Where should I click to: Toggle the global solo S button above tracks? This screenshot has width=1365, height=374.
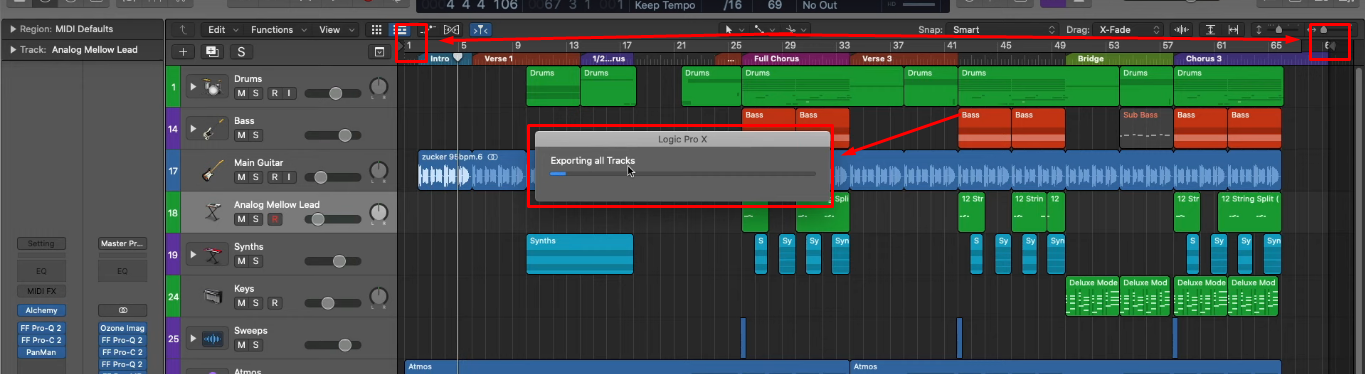[241, 52]
